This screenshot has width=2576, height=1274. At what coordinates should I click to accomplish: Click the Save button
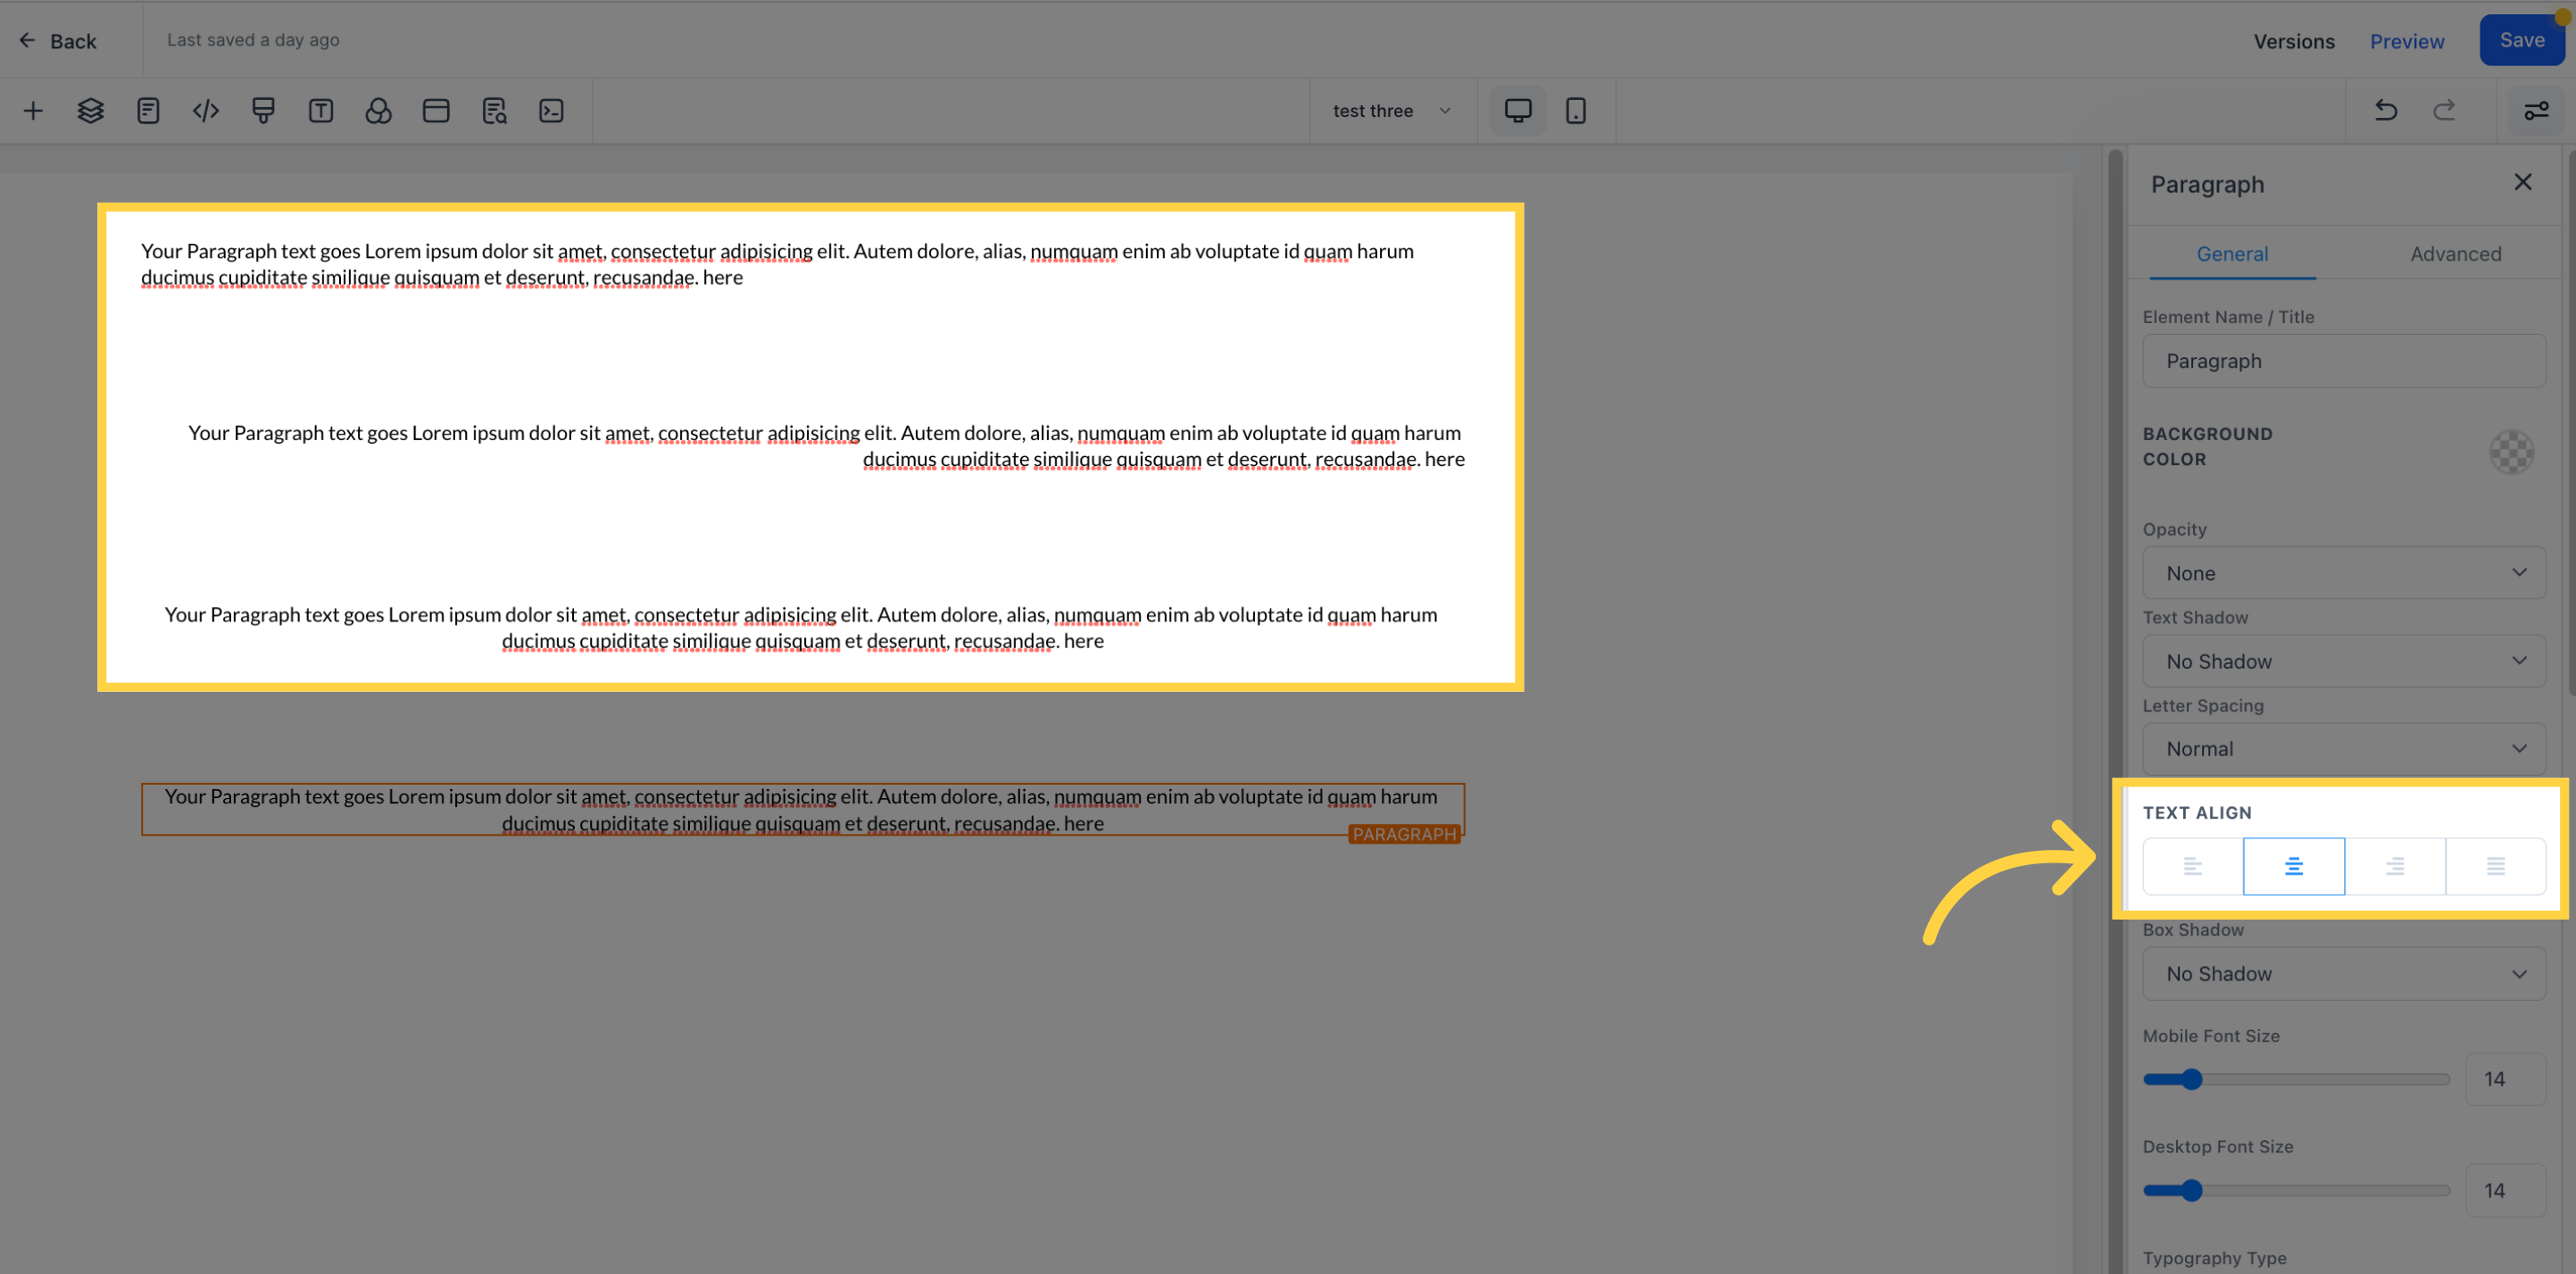click(x=2521, y=40)
